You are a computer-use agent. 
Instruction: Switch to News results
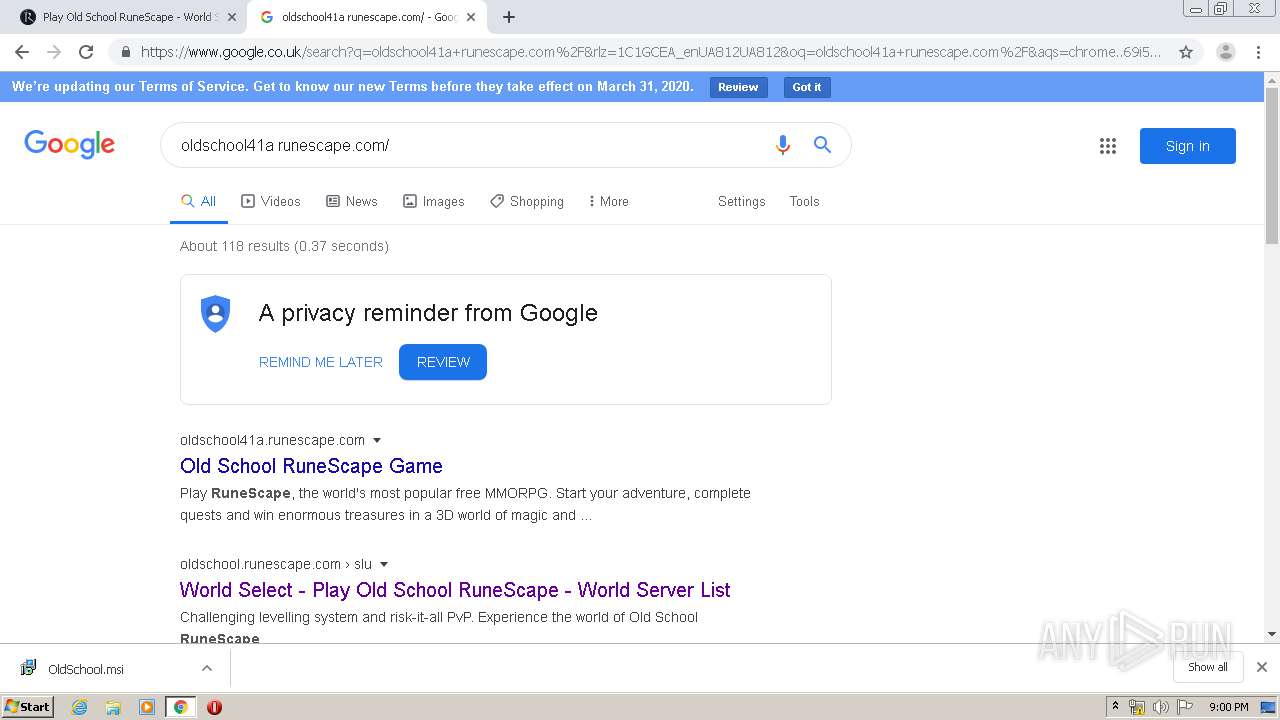pyautogui.click(x=352, y=201)
